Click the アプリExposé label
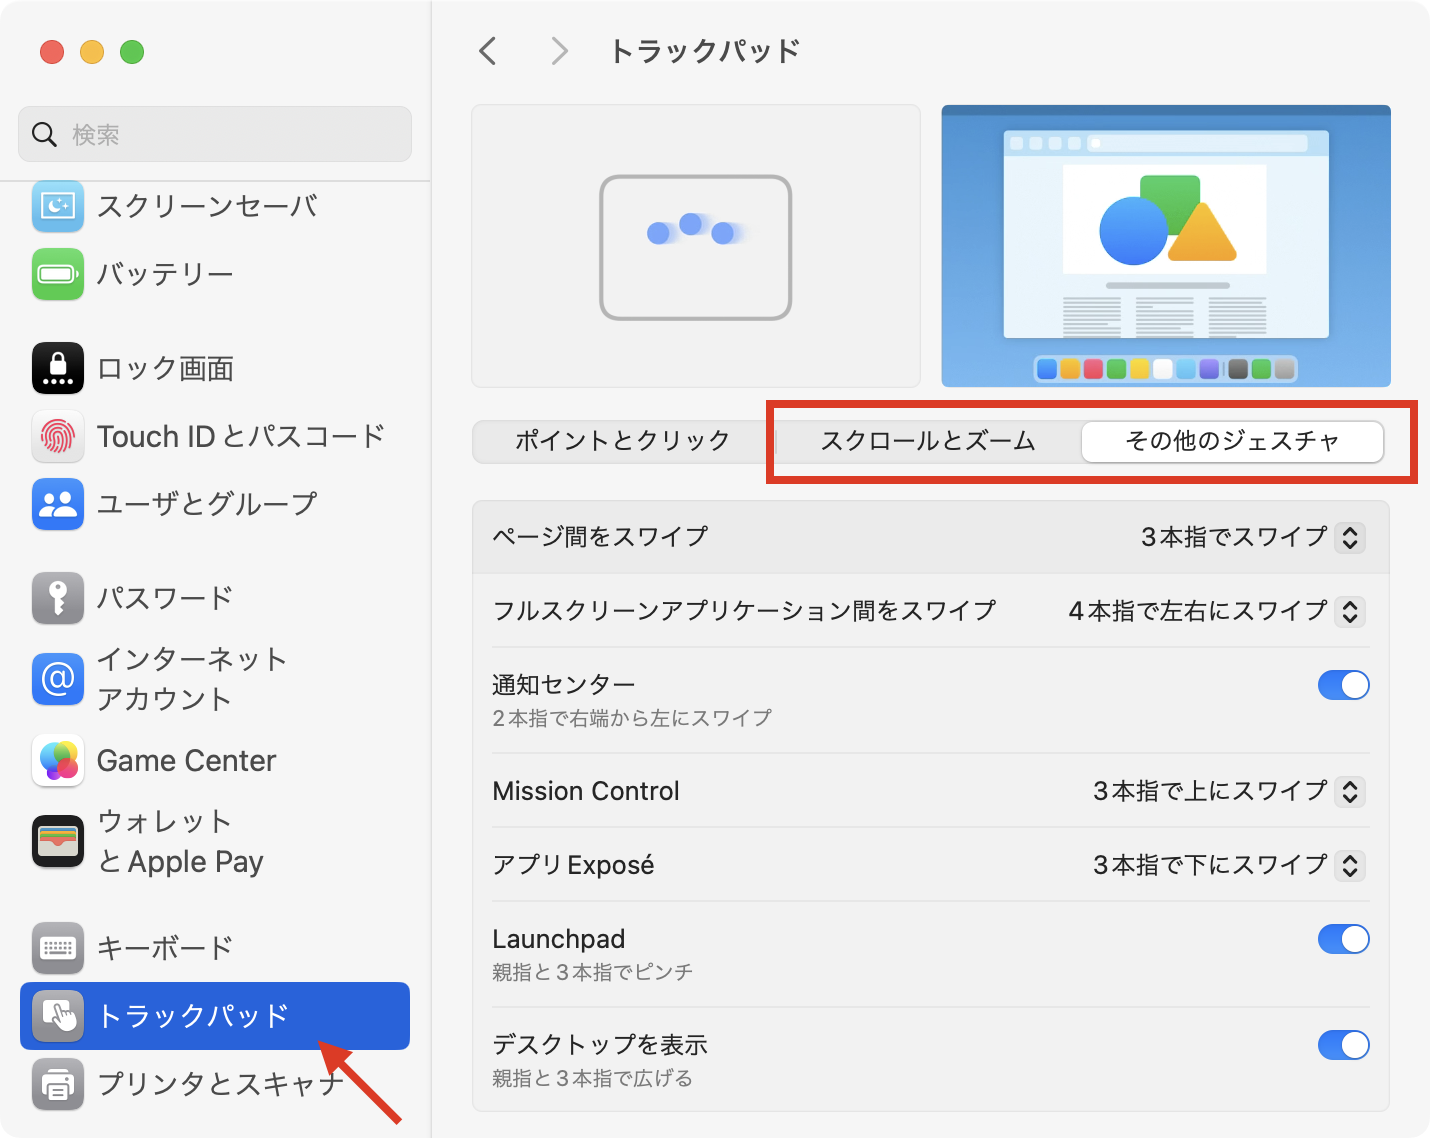The image size is (1430, 1138). pyautogui.click(x=573, y=865)
